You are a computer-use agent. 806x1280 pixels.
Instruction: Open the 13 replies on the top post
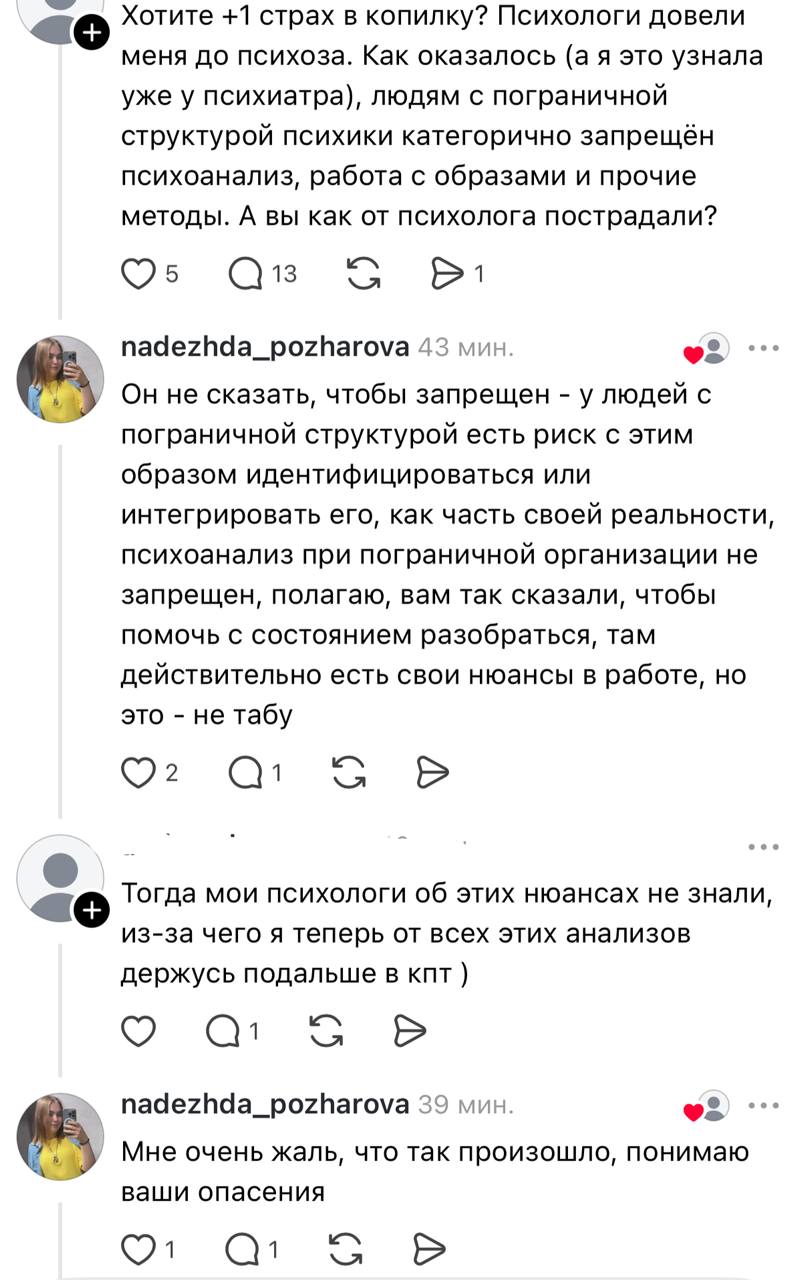pos(246,273)
